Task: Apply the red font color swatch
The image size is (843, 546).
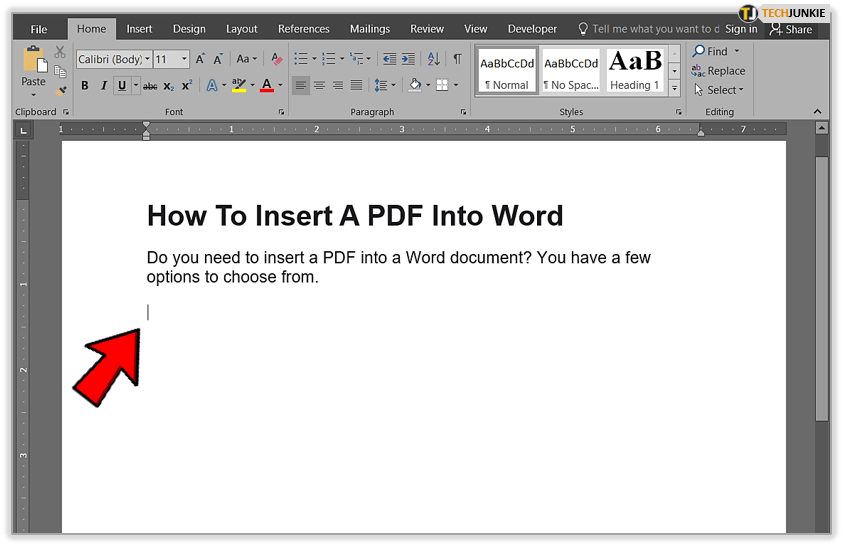Action: click(266, 87)
